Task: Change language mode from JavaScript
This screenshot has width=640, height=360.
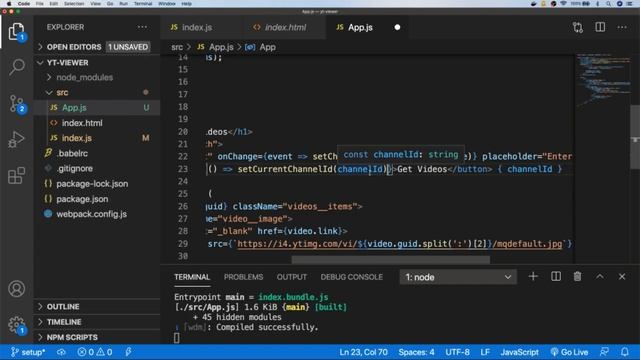Action: [x=519, y=352]
